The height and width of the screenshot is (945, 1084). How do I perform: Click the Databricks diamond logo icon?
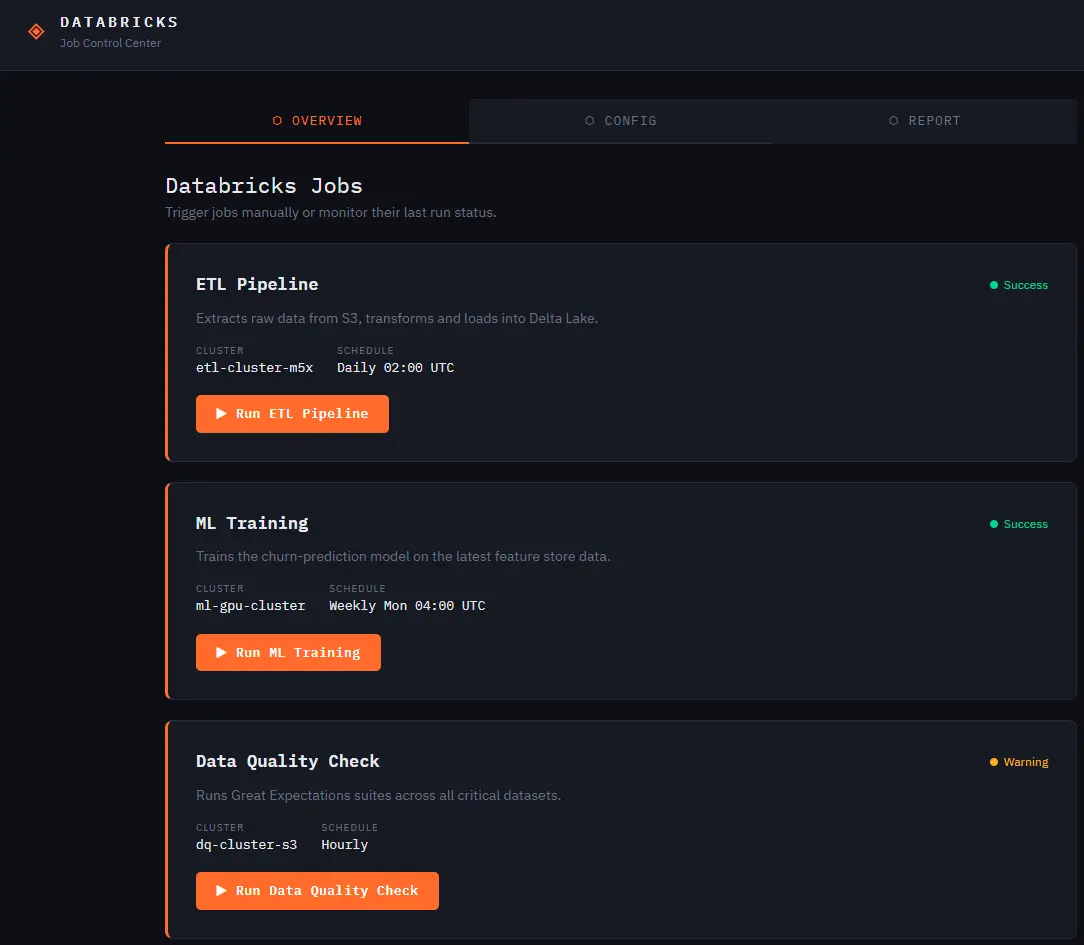(x=36, y=32)
